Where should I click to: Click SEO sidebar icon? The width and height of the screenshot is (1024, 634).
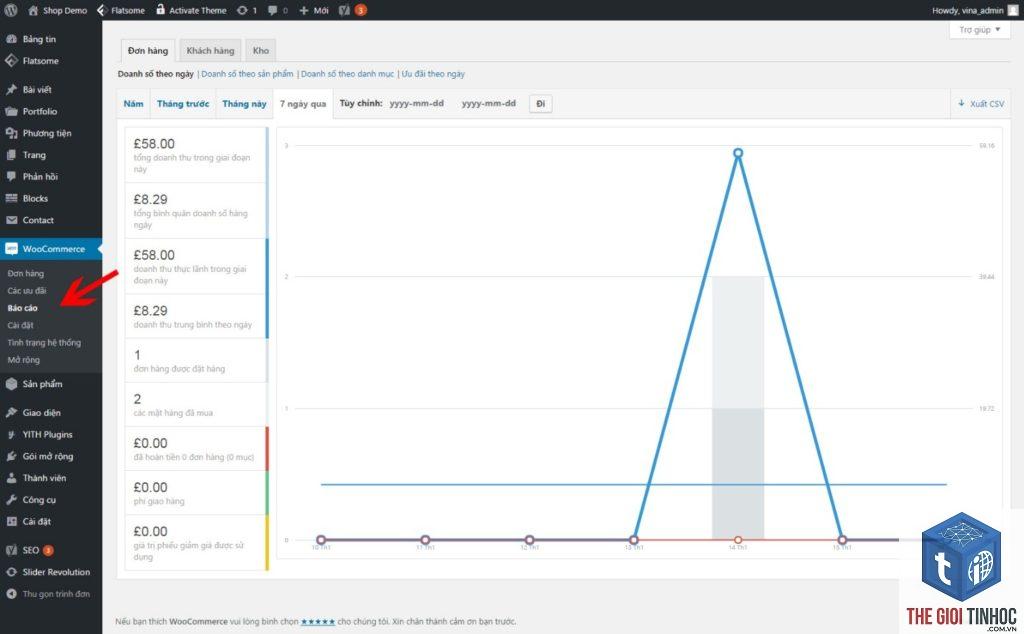click(x=11, y=550)
